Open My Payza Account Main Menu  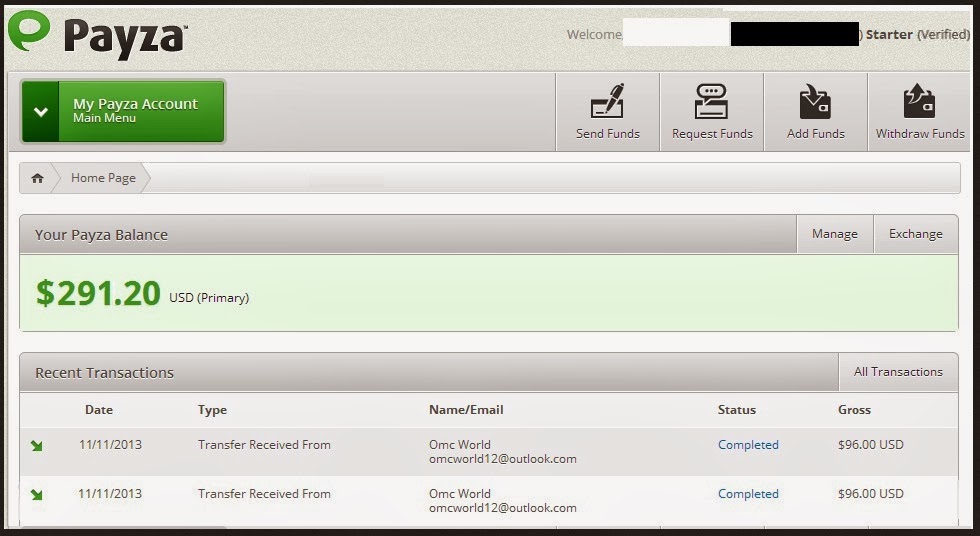click(x=123, y=111)
